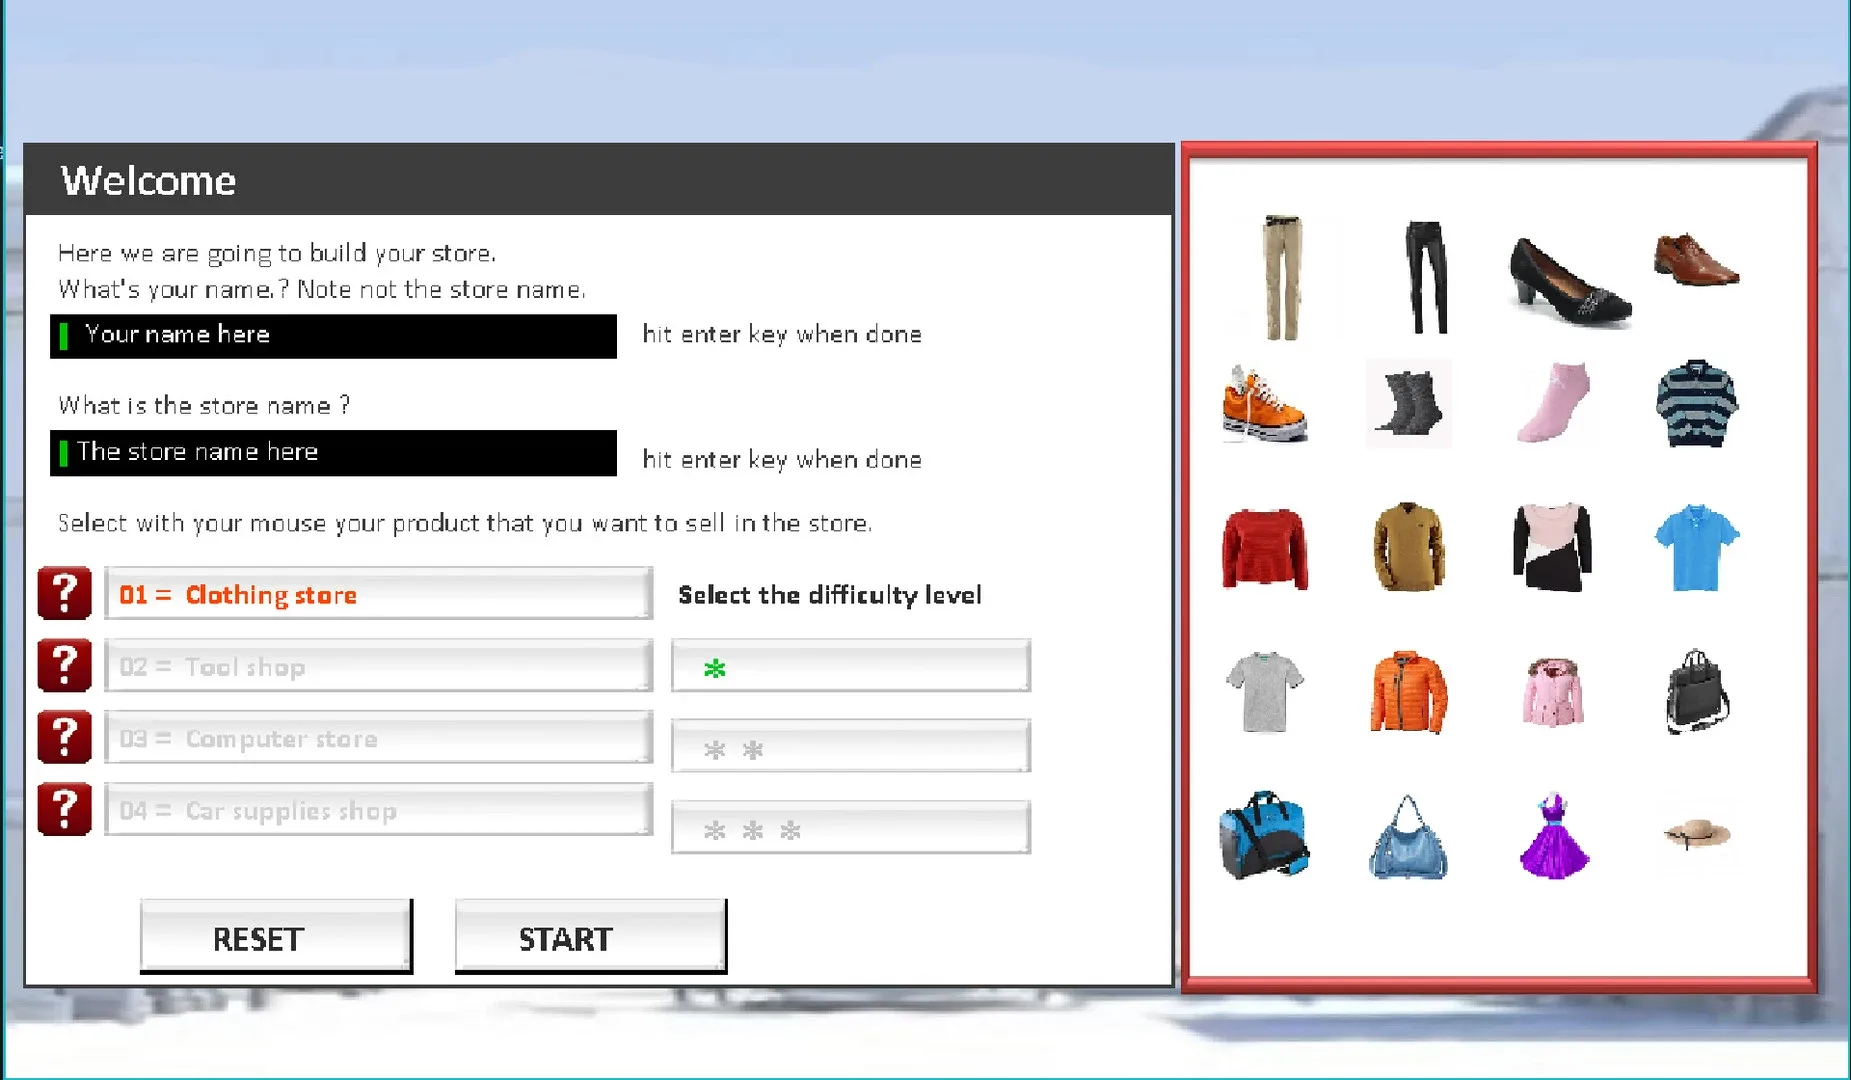Image resolution: width=1851 pixels, height=1080 pixels.
Task: Click the straw sun hat product
Action: pyautogui.click(x=1696, y=833)
